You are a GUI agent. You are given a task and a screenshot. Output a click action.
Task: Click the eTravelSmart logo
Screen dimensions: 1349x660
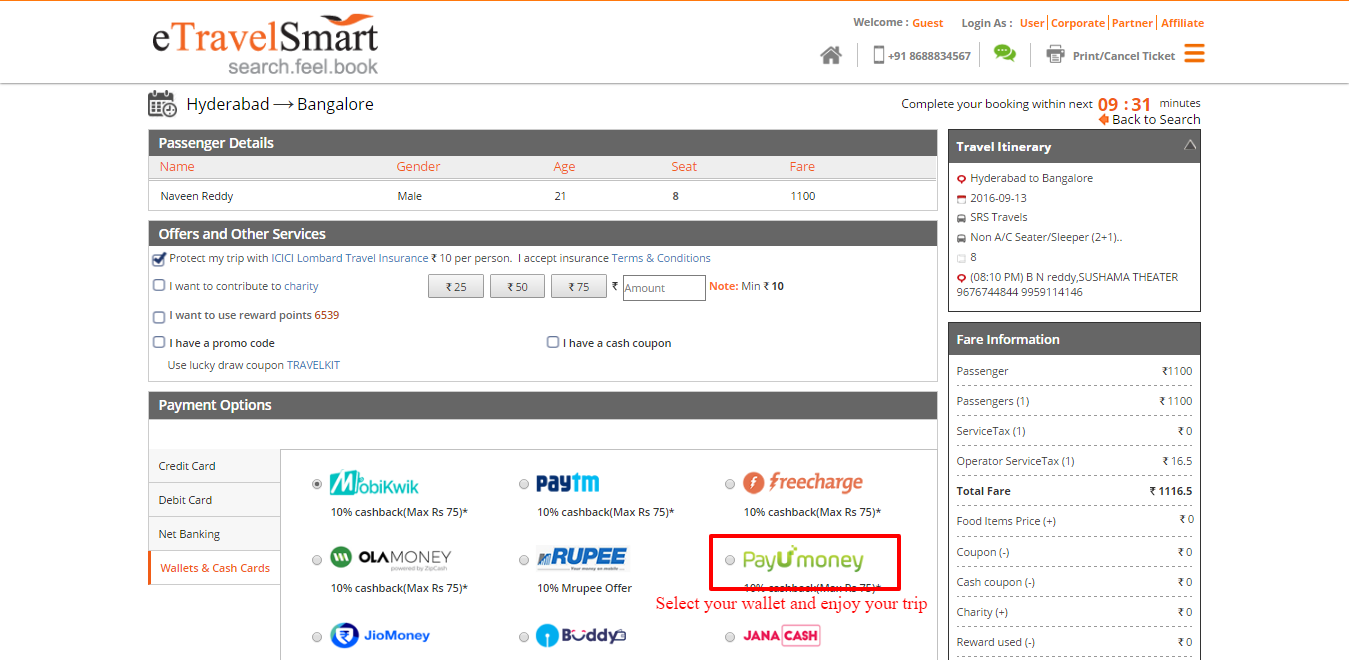pos(265,45)
